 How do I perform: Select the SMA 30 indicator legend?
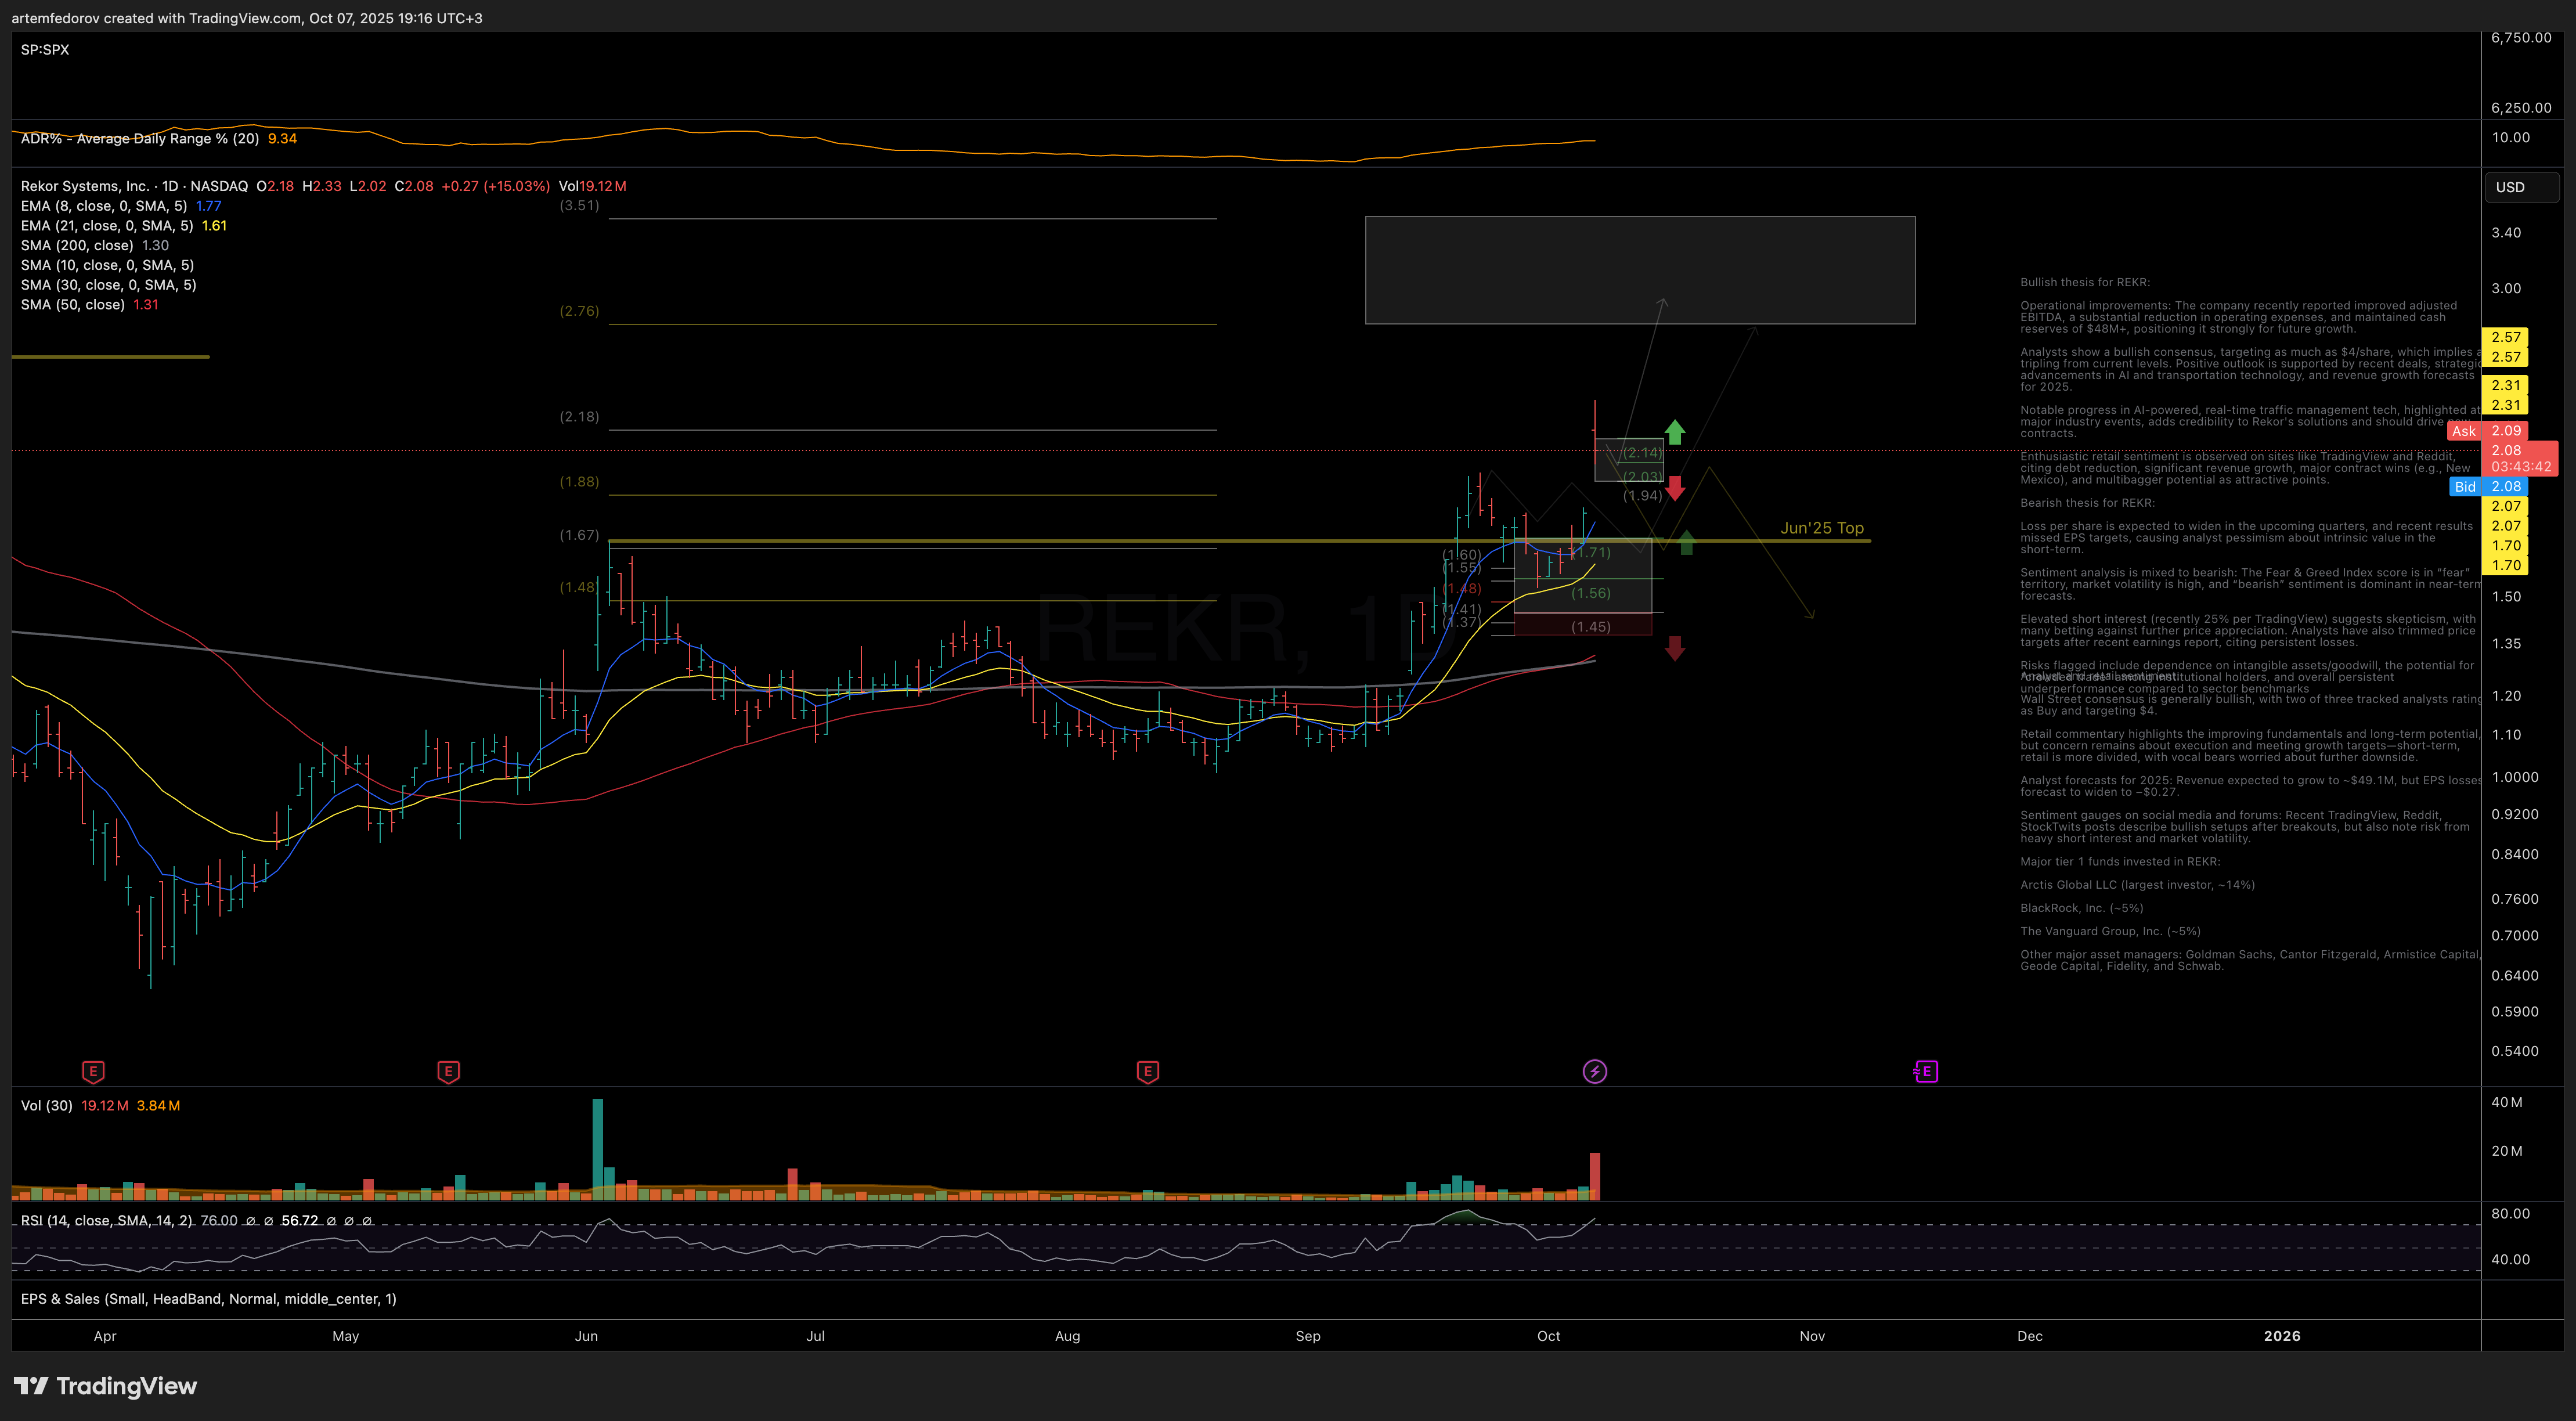click(108, 285)
